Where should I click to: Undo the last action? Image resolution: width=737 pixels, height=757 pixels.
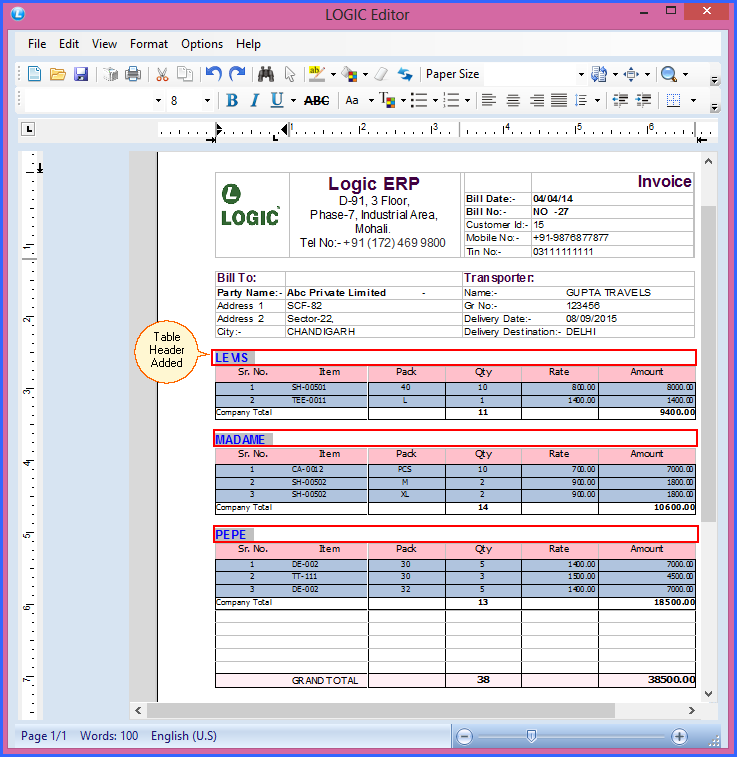tap(213, 74)
